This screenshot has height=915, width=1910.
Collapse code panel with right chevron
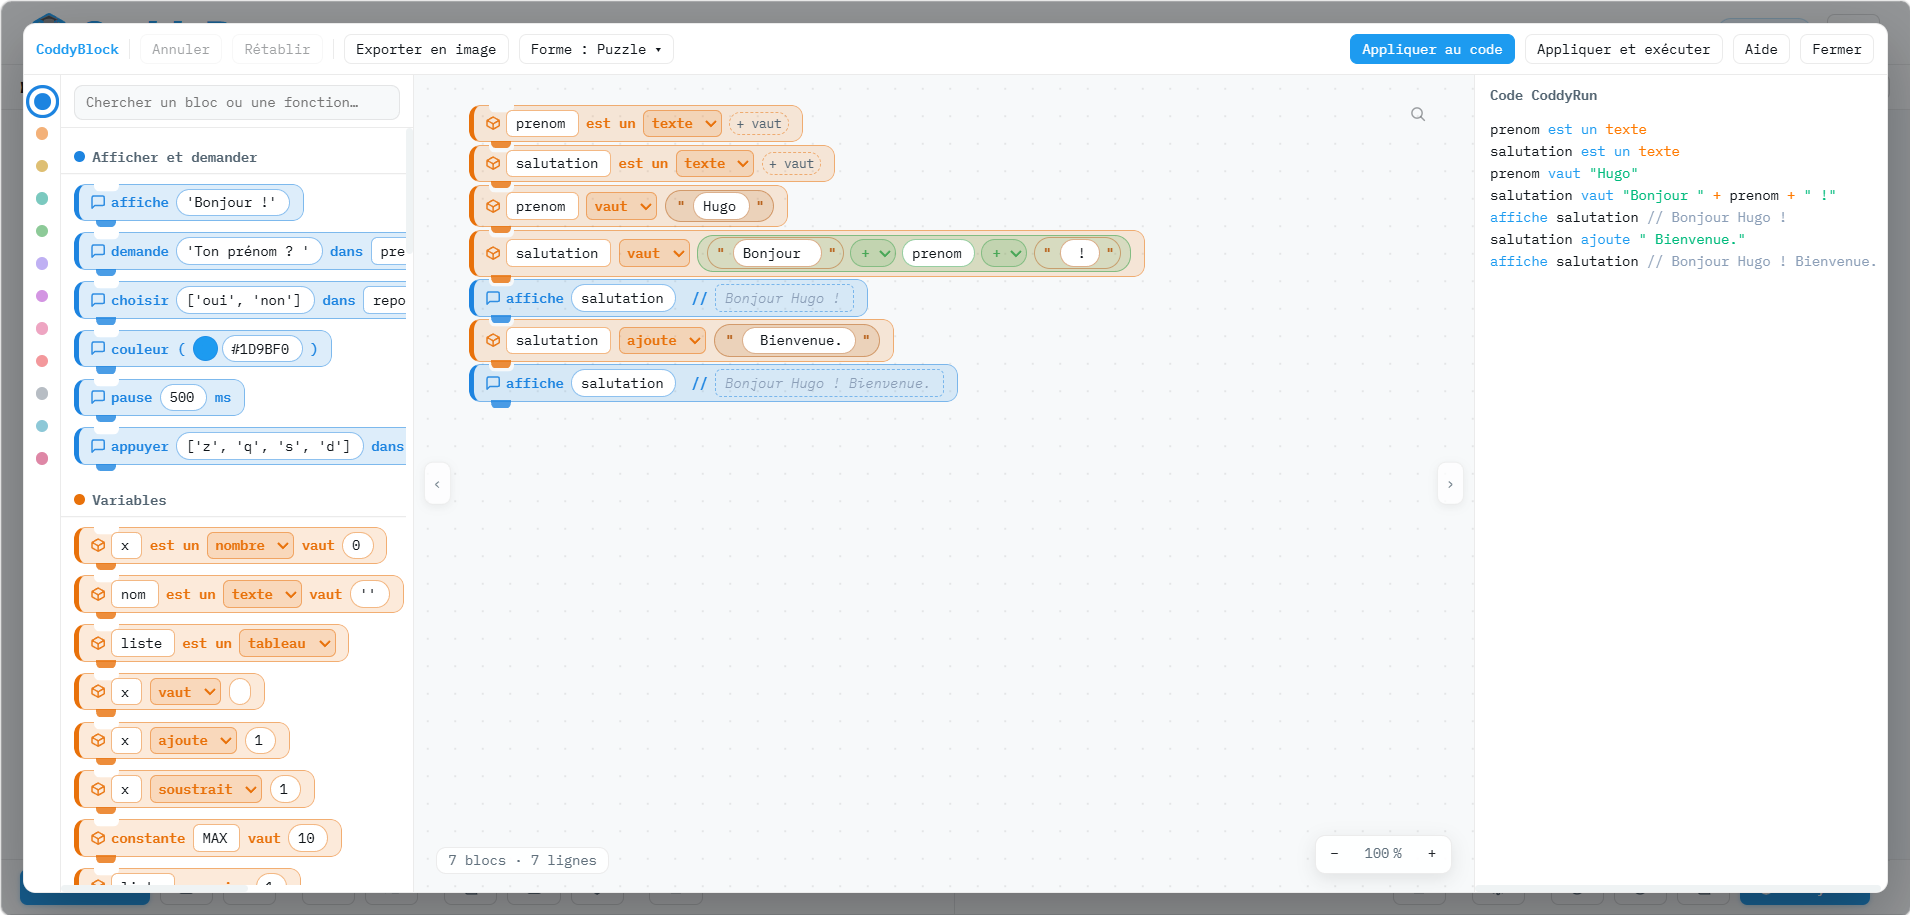click(x=1450, y=484)
